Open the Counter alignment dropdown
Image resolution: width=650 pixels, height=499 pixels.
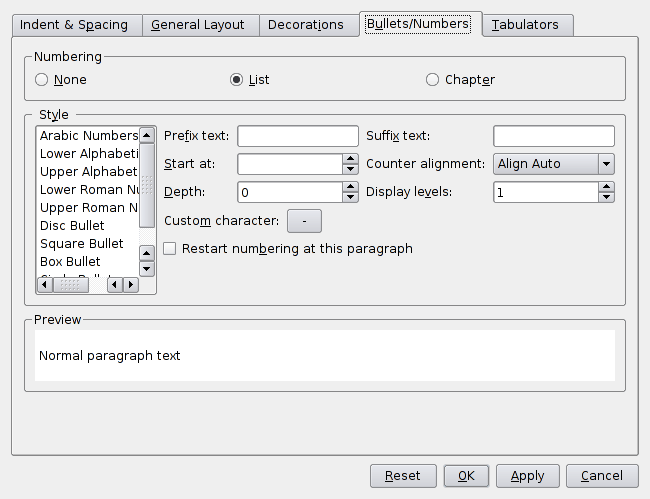553,164
